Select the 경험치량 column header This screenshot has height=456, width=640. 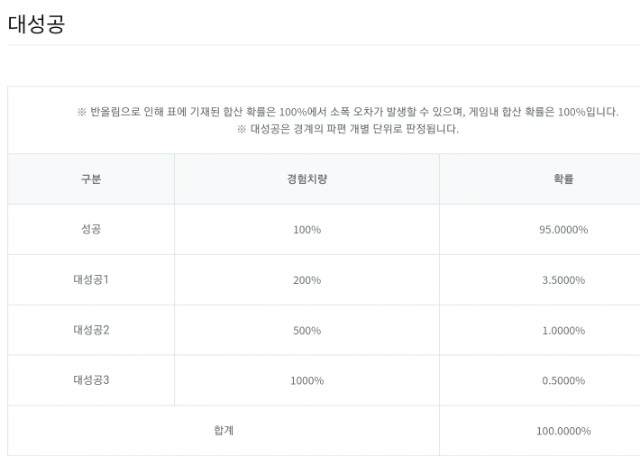click(x=306, y=179)
